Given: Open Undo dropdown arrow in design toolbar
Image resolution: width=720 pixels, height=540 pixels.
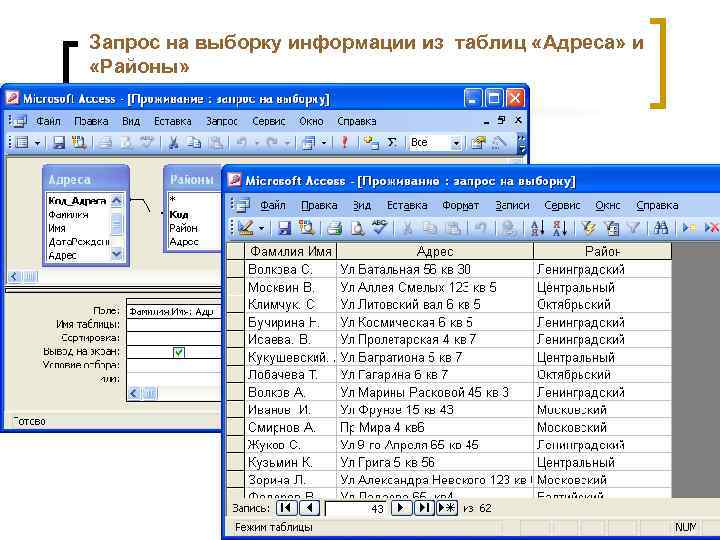Looking at the screenshot, I should click(257, 143).
